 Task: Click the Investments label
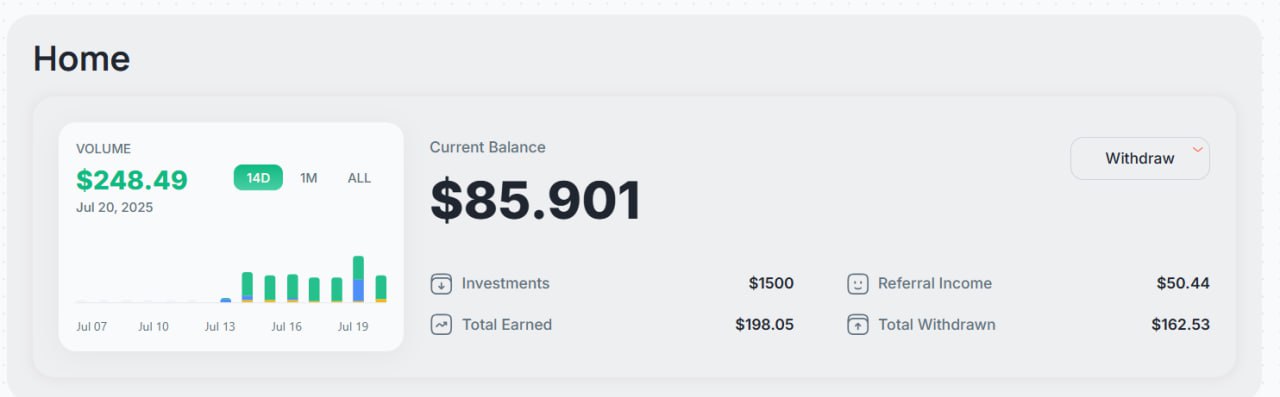[506, 284]
